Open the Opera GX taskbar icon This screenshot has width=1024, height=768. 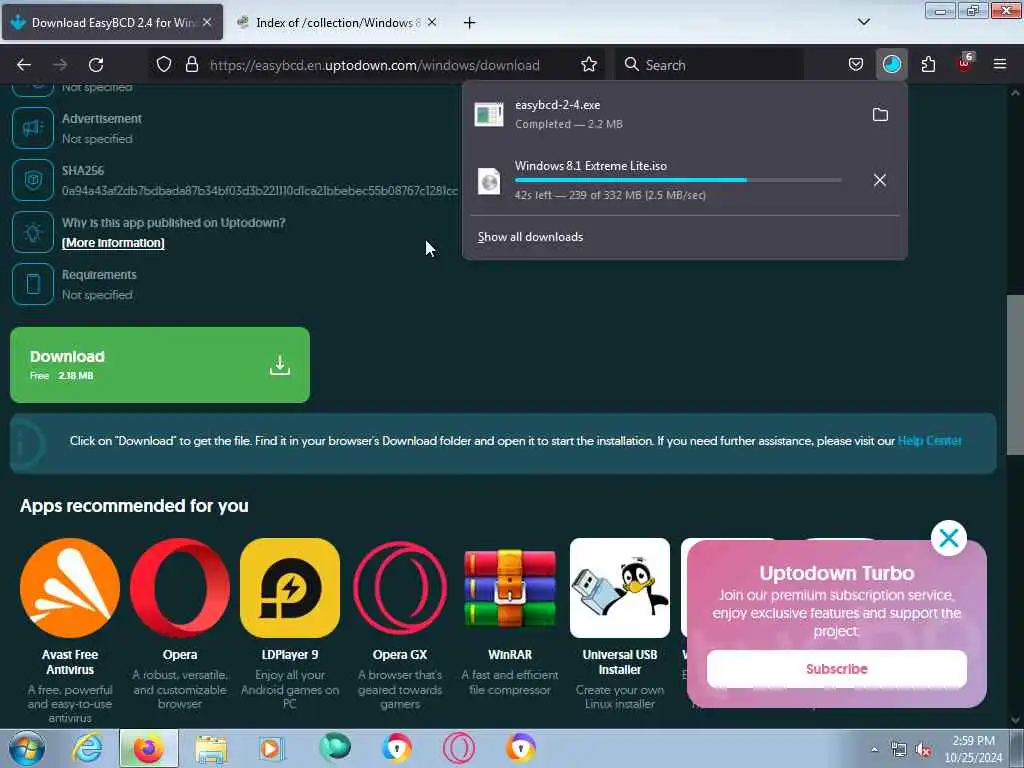[x=458, y=748]
